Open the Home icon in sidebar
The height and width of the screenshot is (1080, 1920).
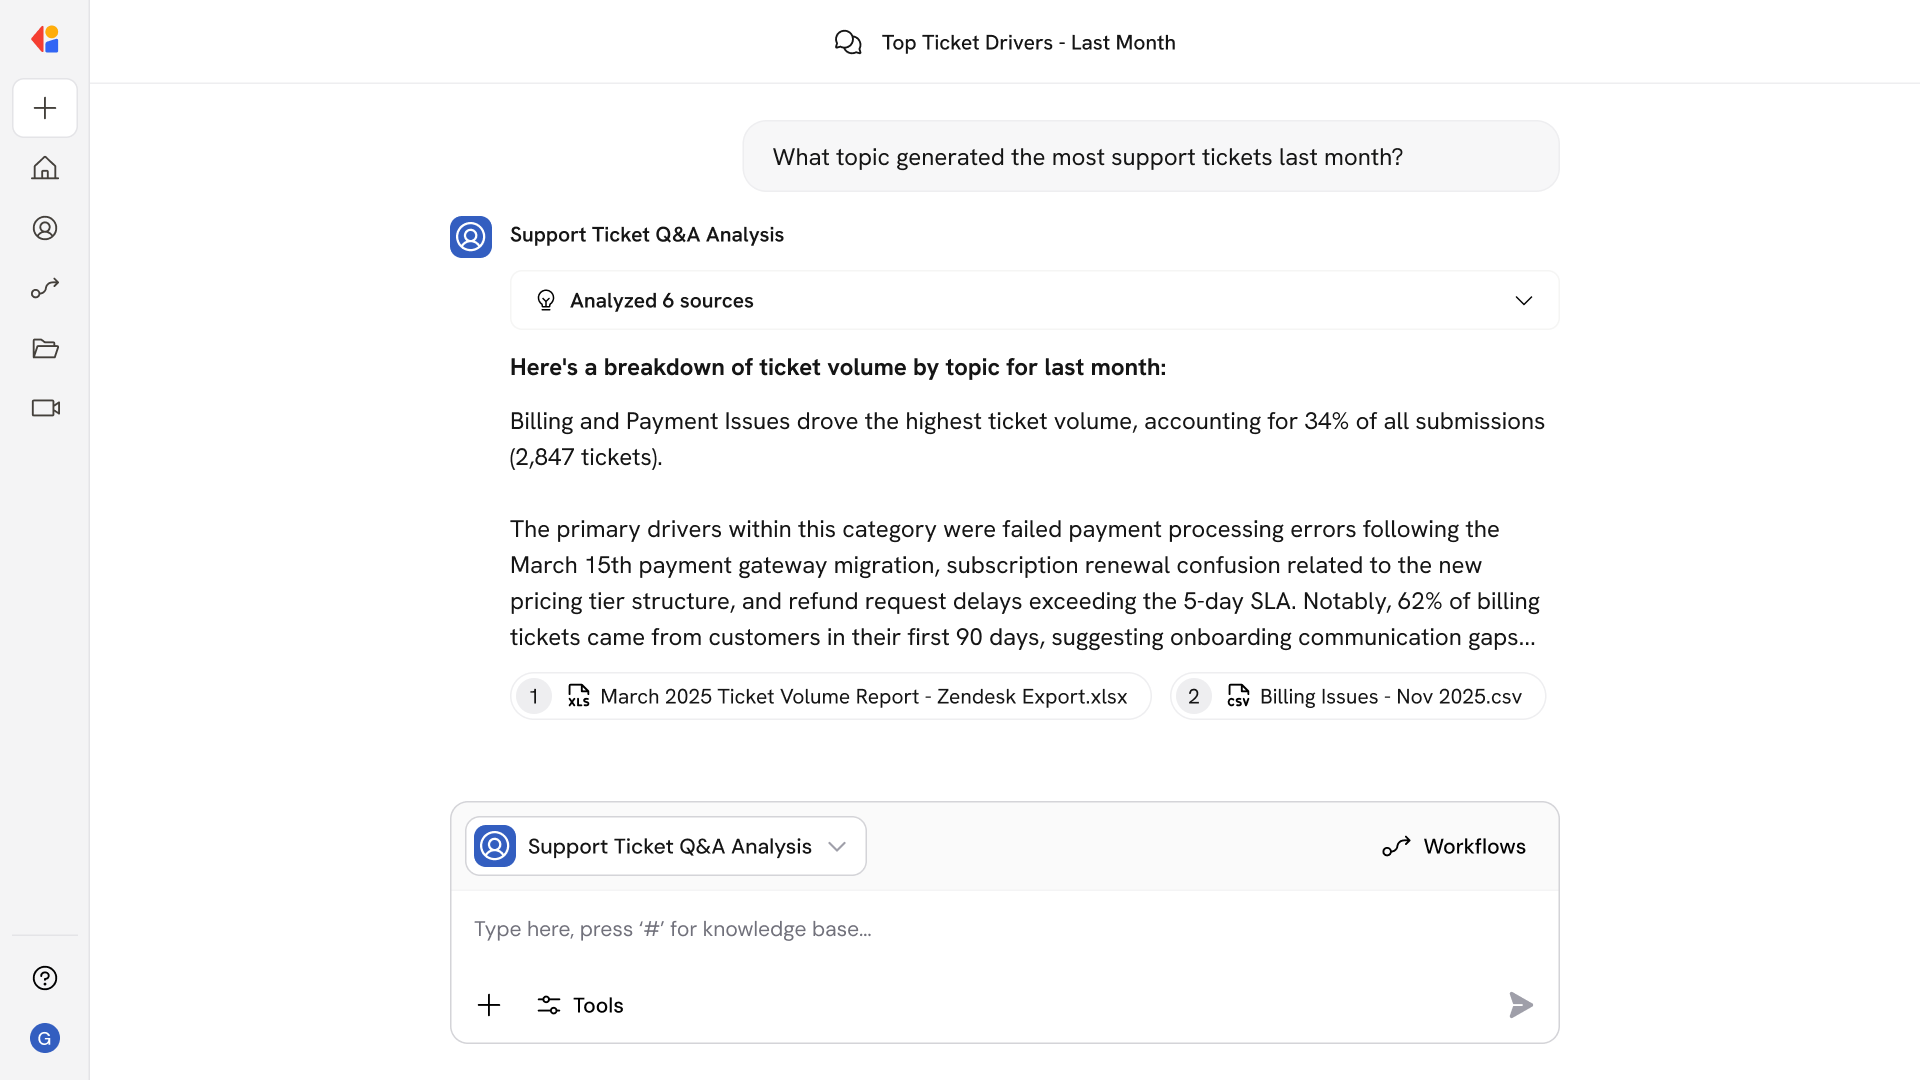click(45, 168)
